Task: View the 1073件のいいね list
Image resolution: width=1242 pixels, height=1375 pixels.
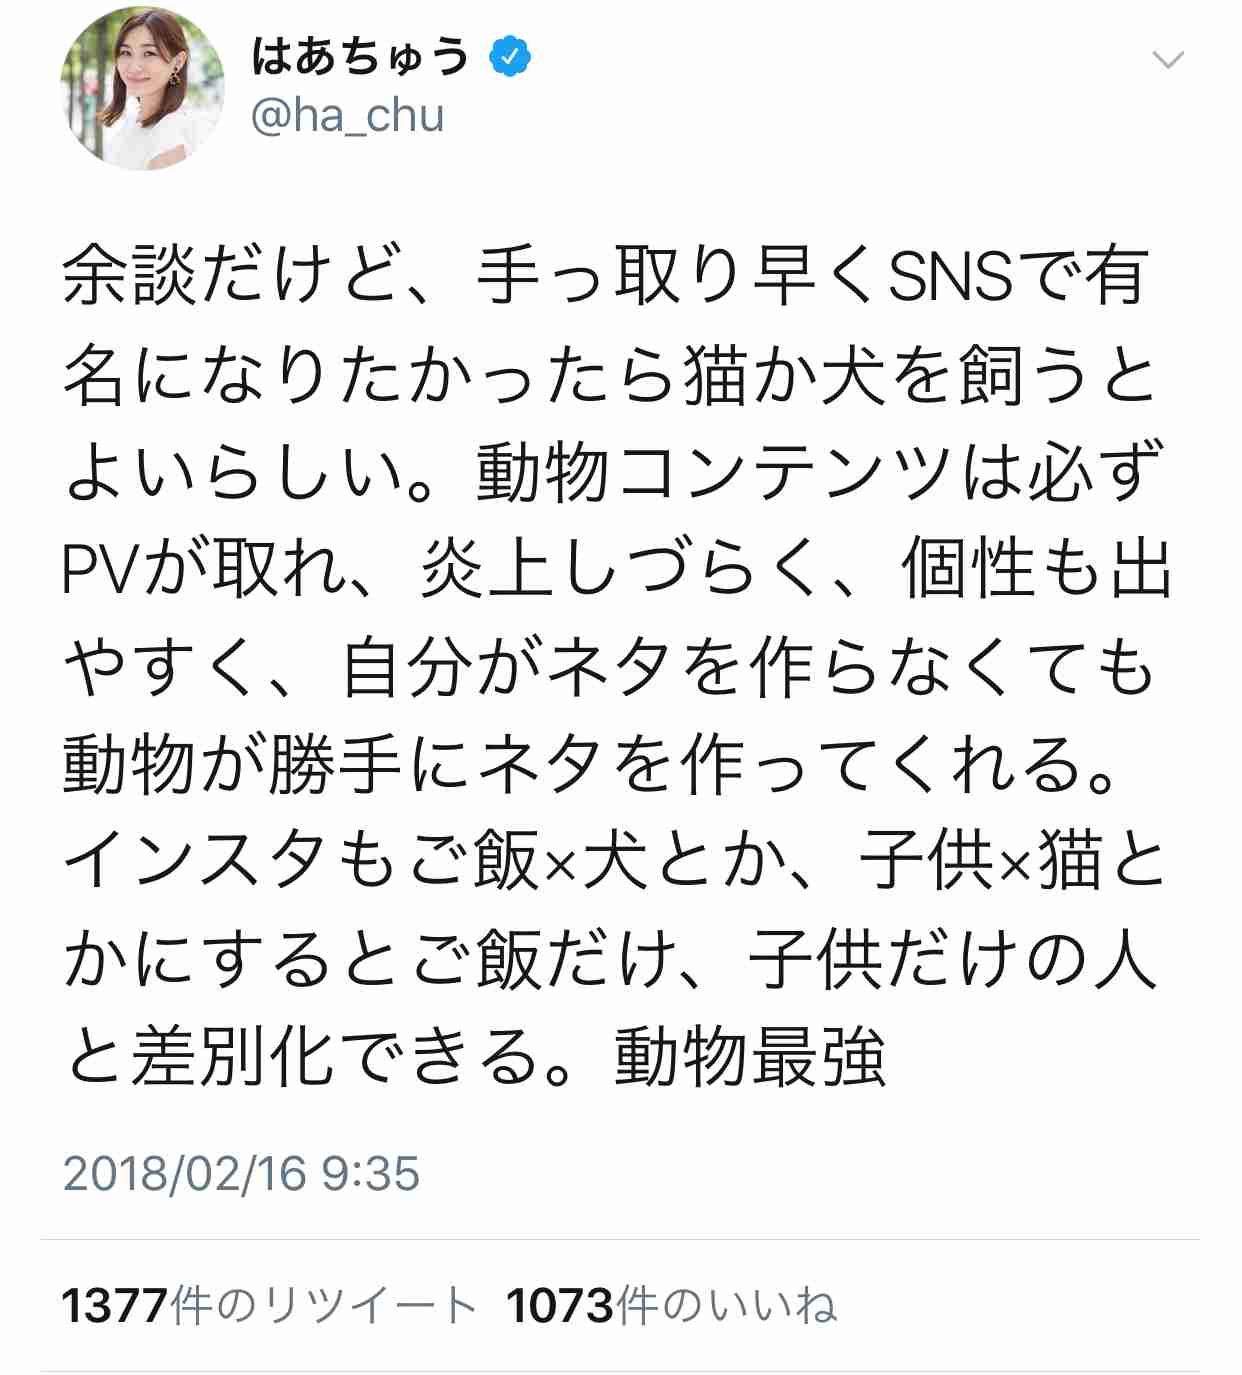Action: (x=671, y=1305)
